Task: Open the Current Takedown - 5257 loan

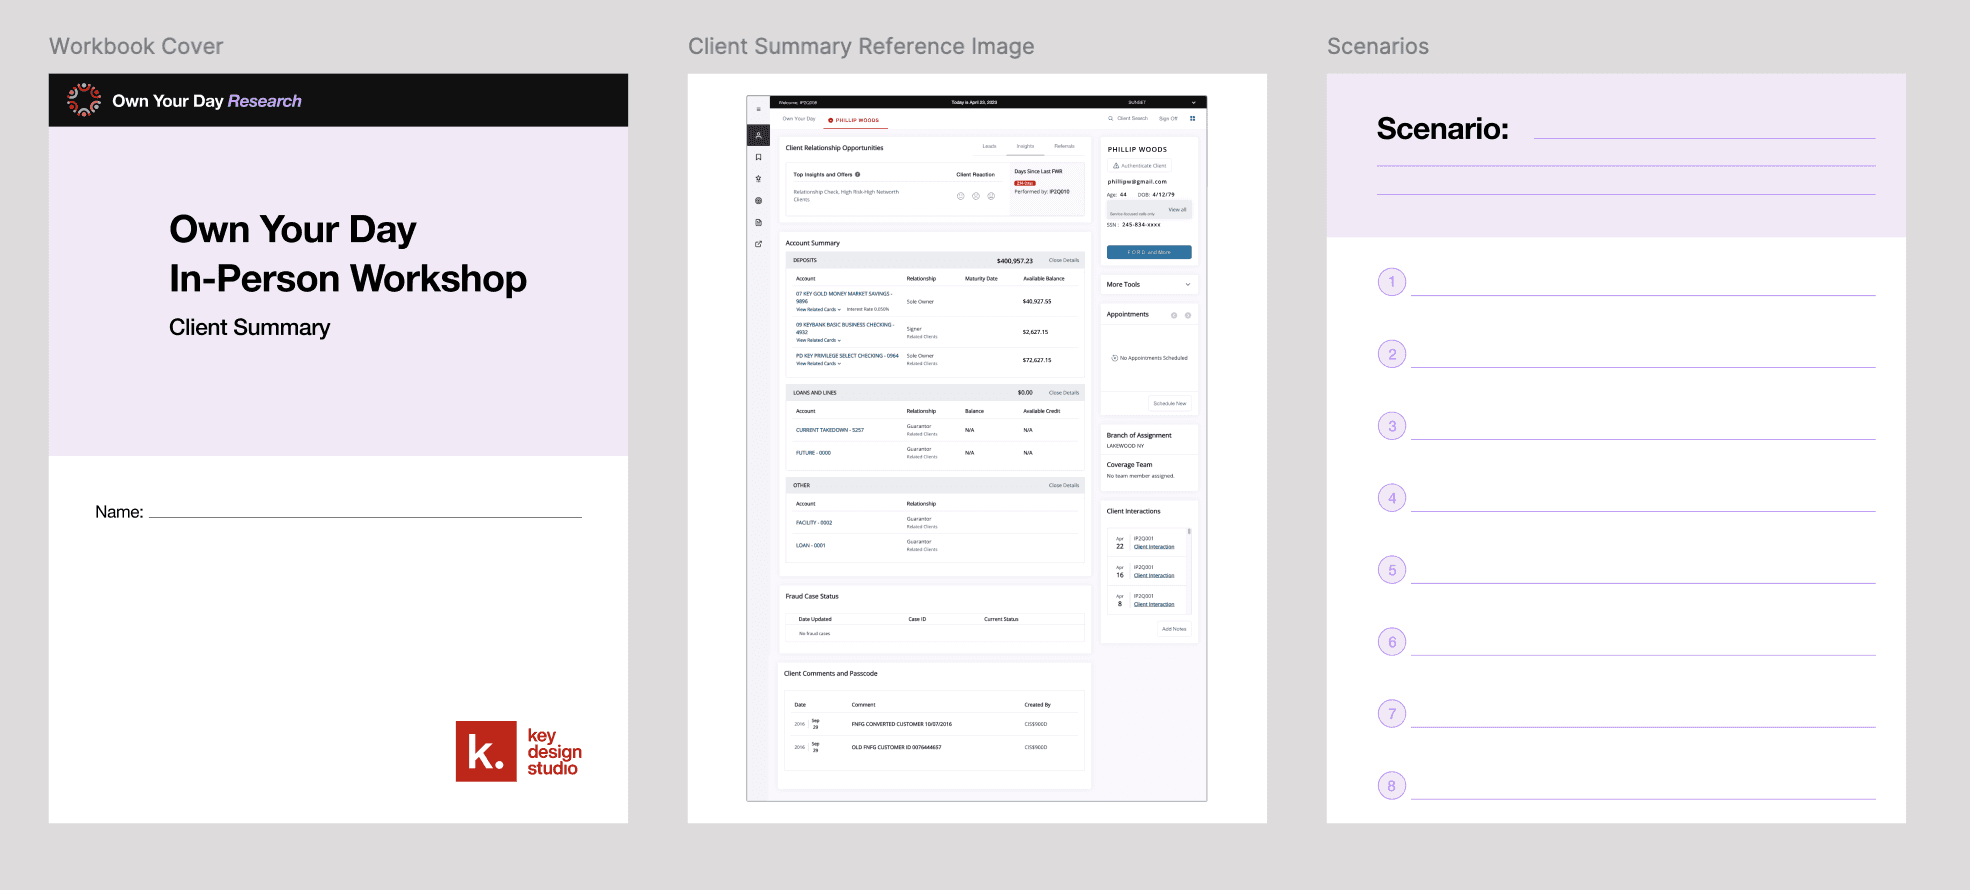Action: [x=830, y=430]
